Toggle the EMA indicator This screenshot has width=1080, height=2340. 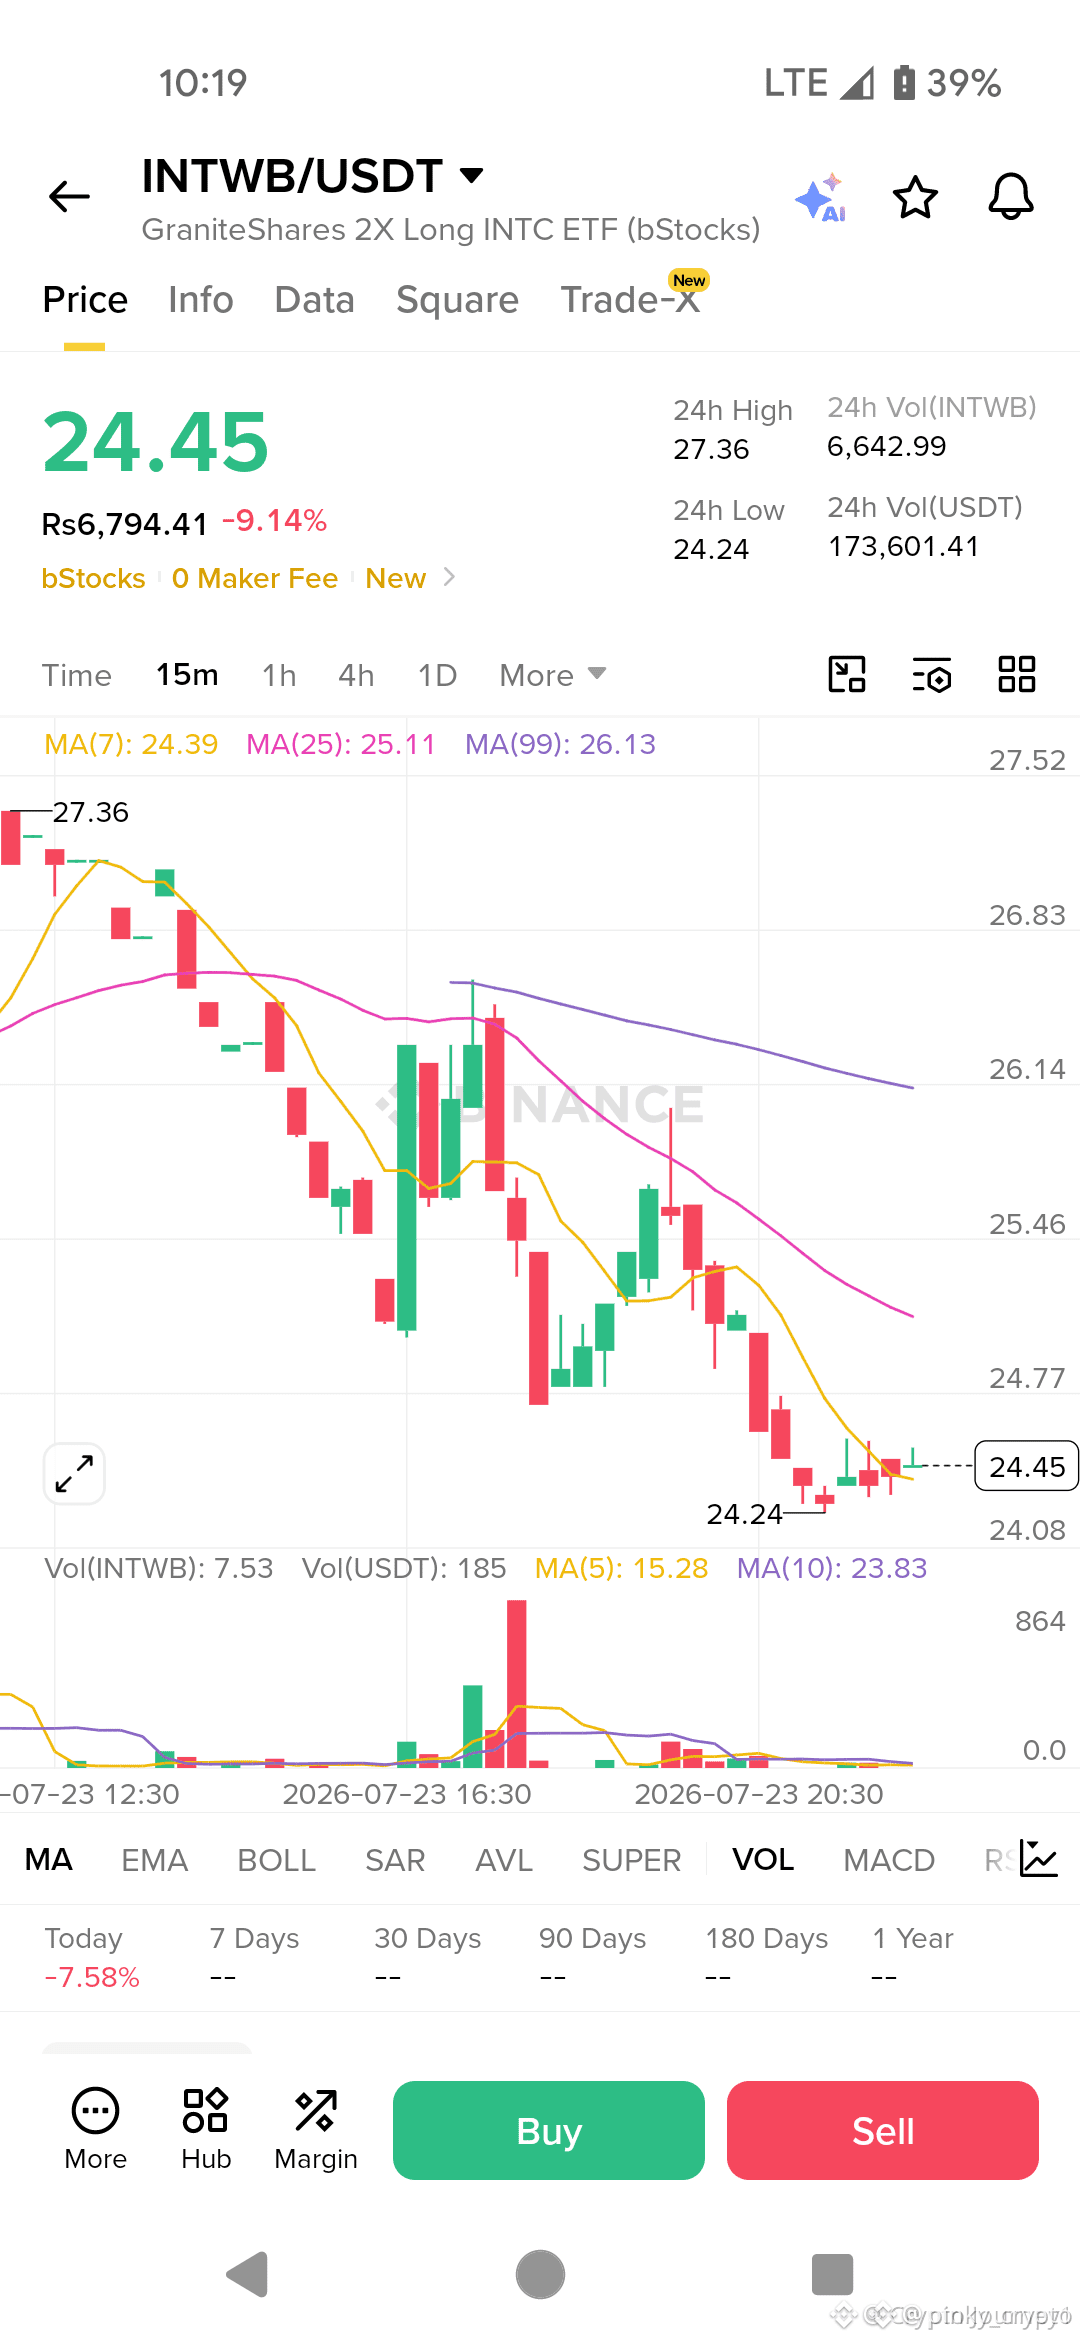154,1859
